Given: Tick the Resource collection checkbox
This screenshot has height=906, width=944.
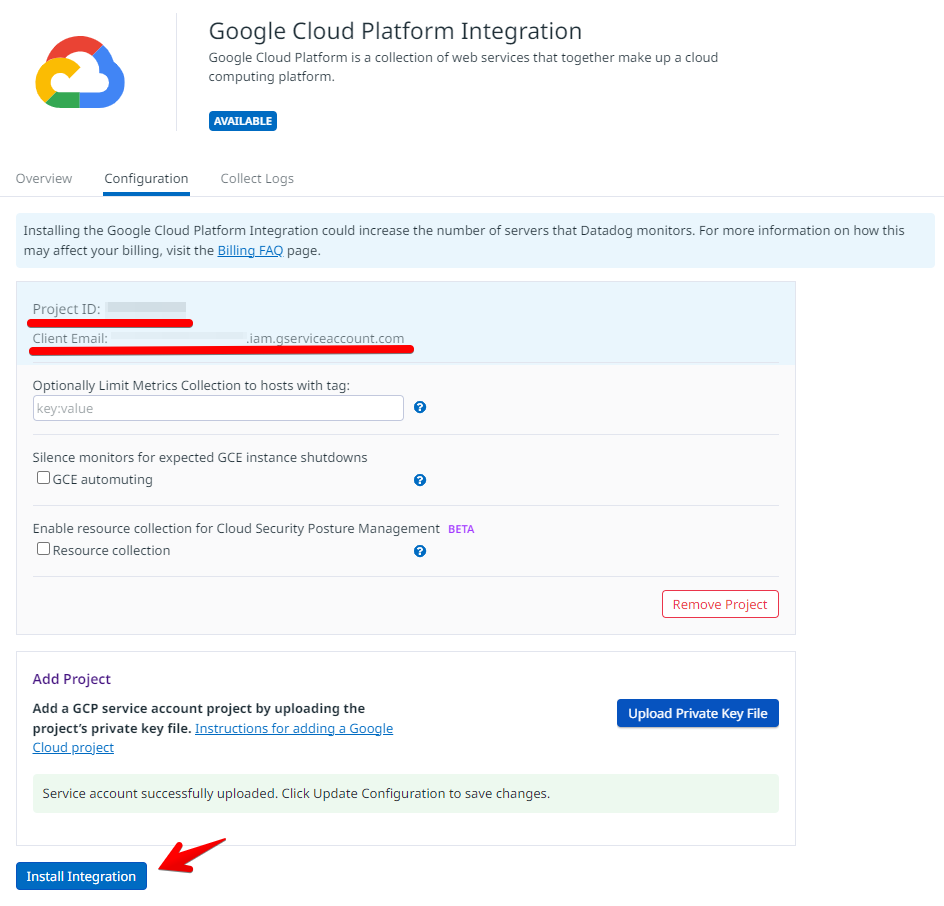Looking at the screenshot, I should 44,549.
